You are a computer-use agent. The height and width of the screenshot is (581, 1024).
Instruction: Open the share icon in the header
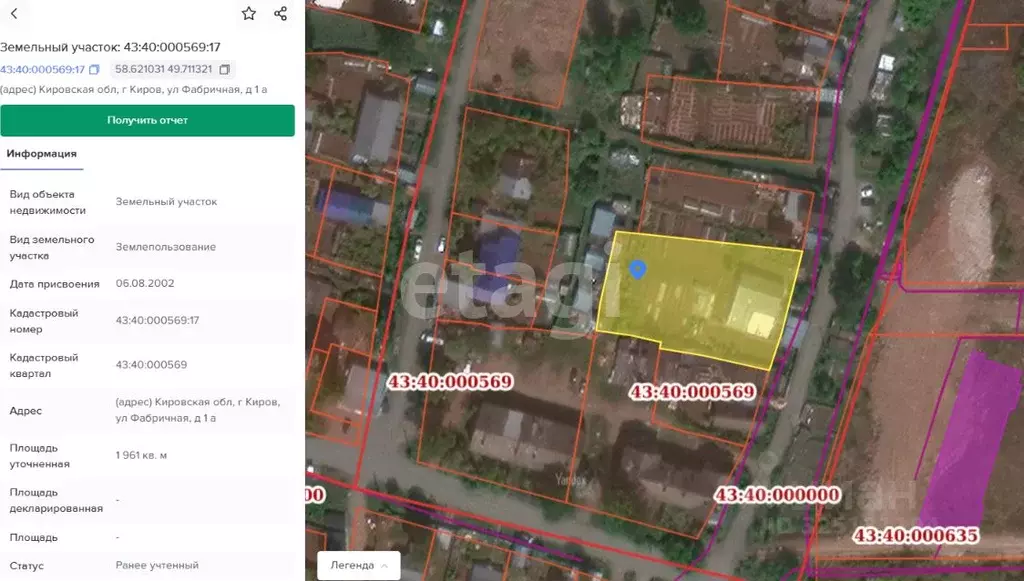281,14
